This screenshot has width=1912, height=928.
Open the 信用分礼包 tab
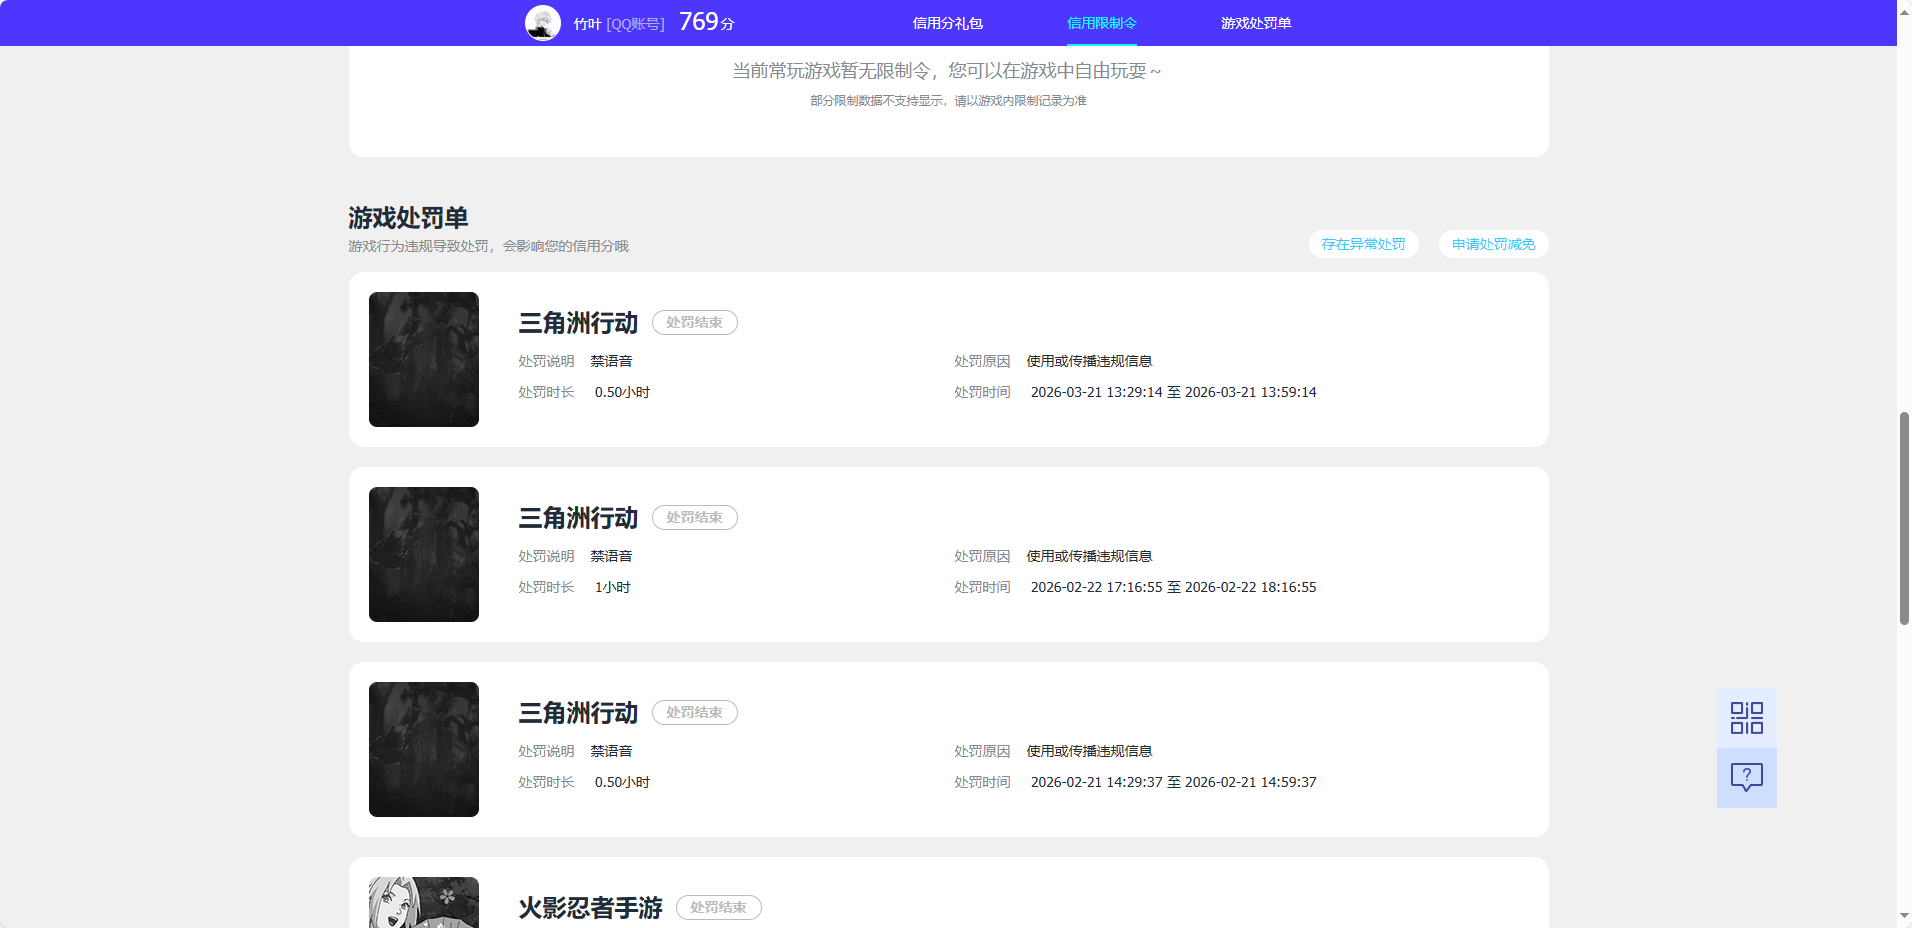coord(948,23)
